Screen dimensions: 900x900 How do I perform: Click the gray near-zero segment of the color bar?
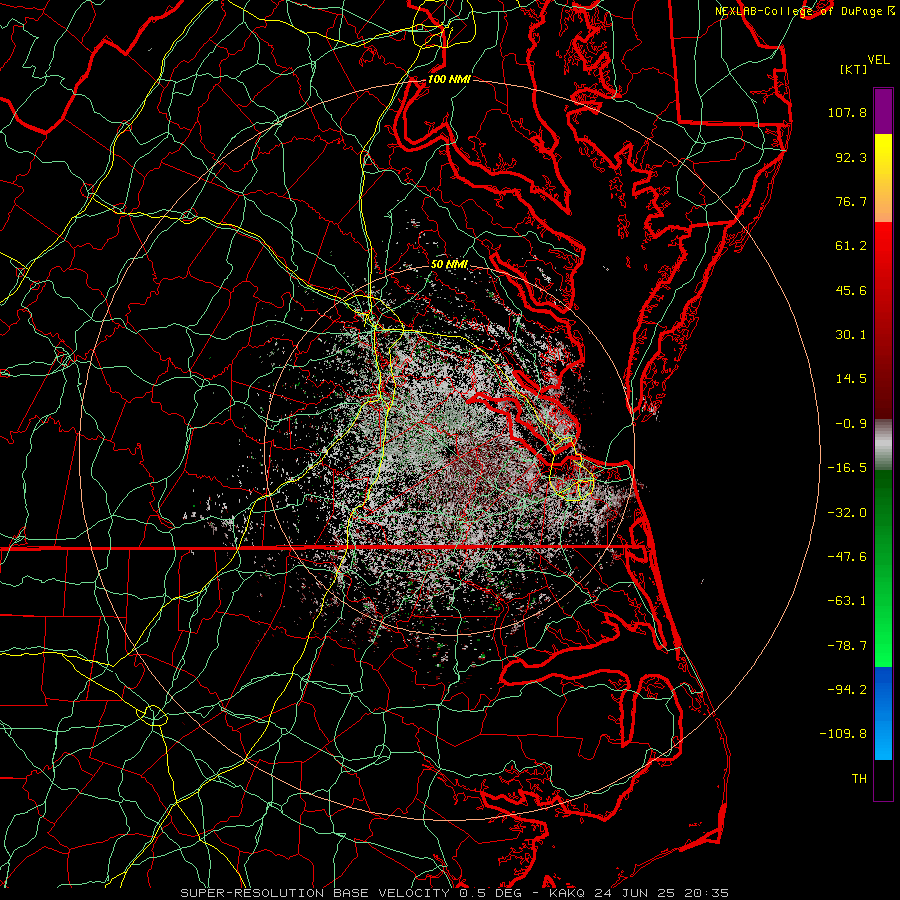coord(883,445)
